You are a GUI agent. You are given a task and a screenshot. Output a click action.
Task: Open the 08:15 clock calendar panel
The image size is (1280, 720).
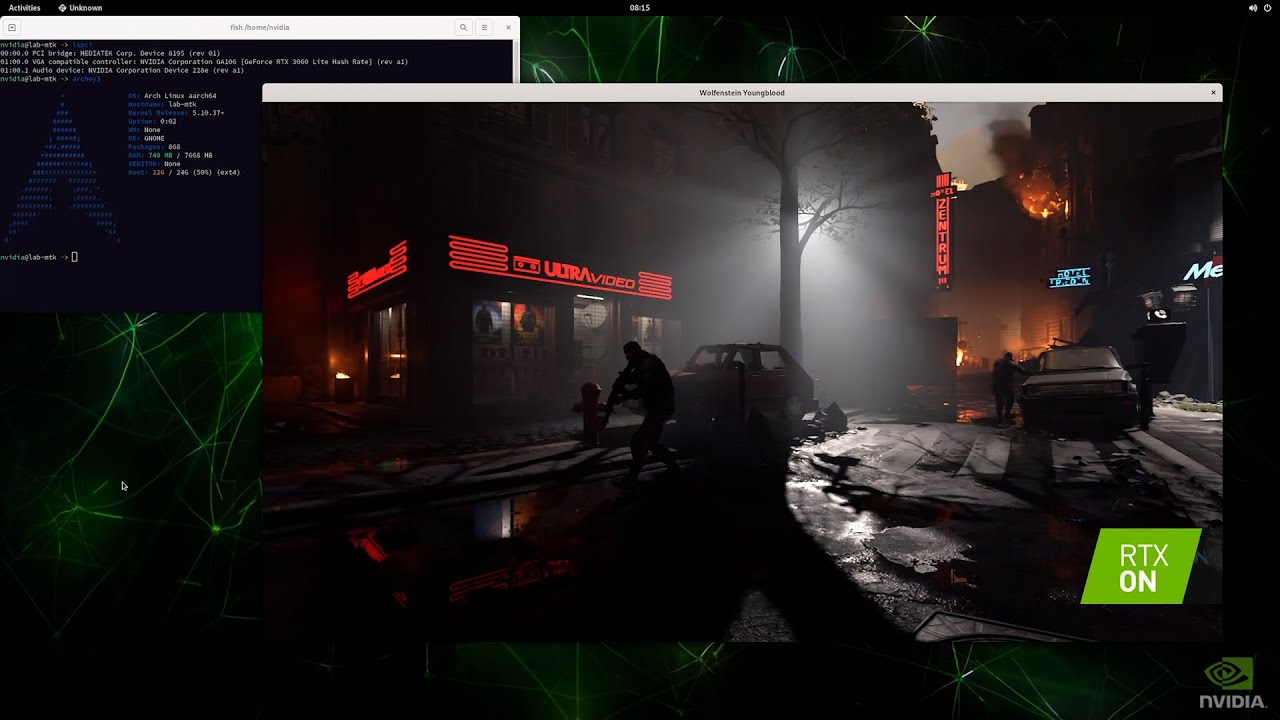click(x=639, y=8)
